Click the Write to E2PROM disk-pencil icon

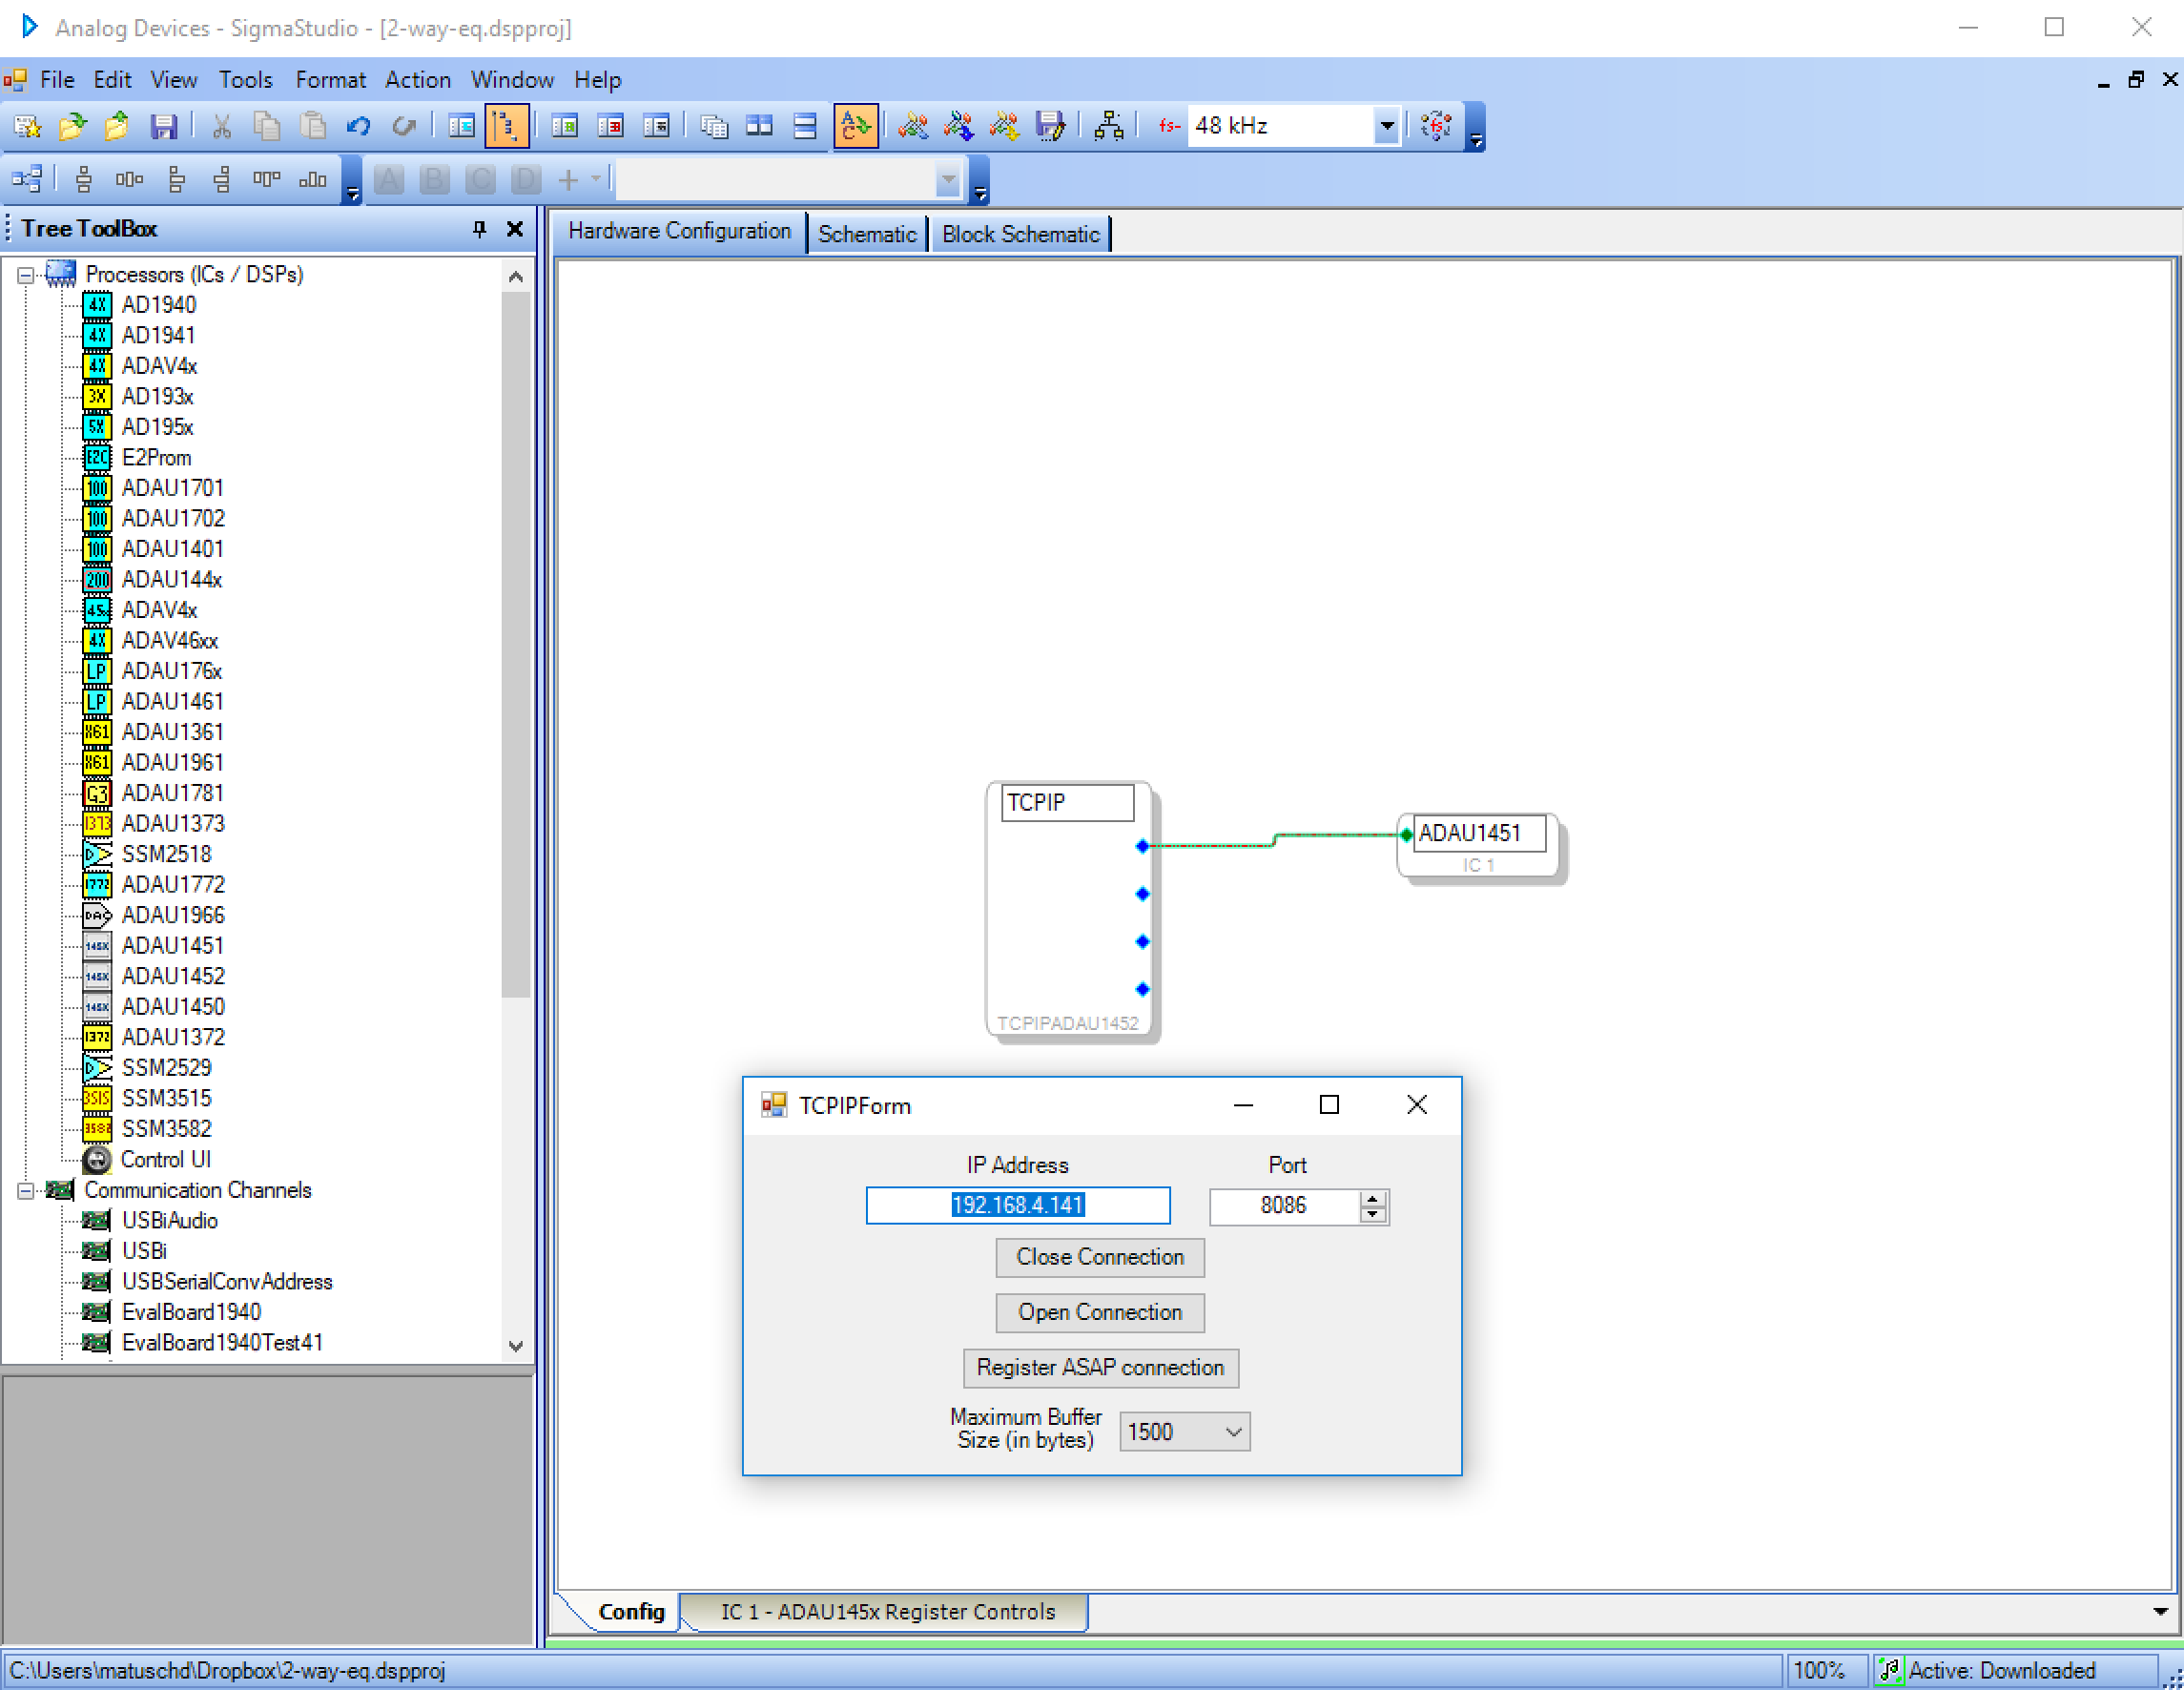[x=1050, y=126]
